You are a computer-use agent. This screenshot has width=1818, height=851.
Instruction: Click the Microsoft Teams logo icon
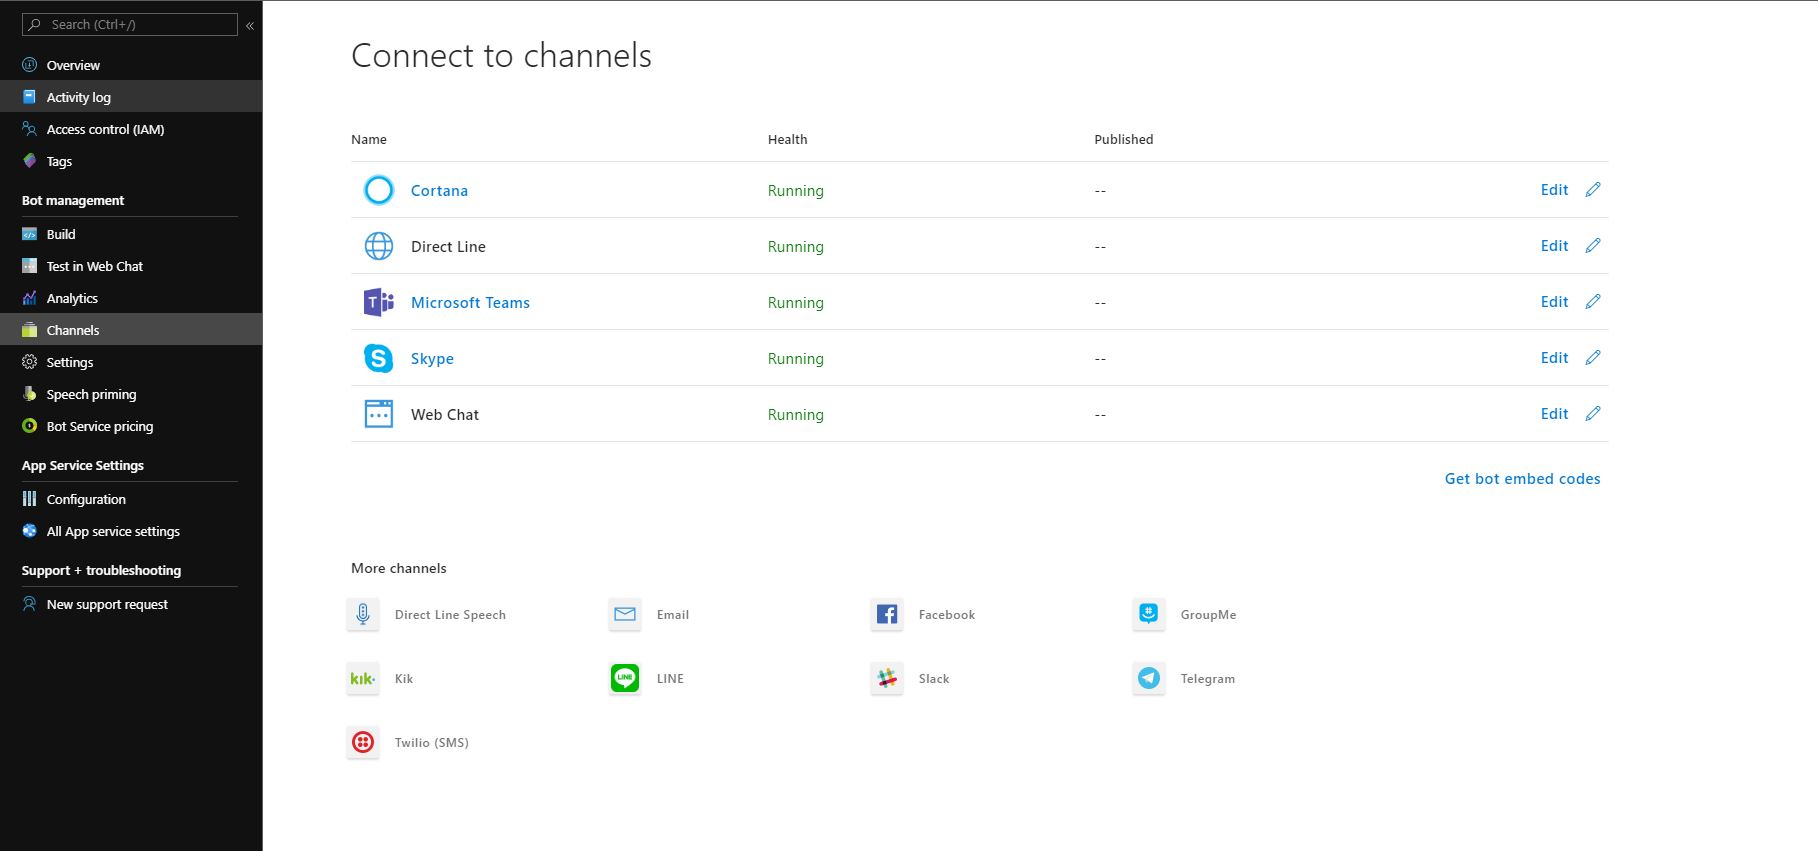click(x=379, y=302)
